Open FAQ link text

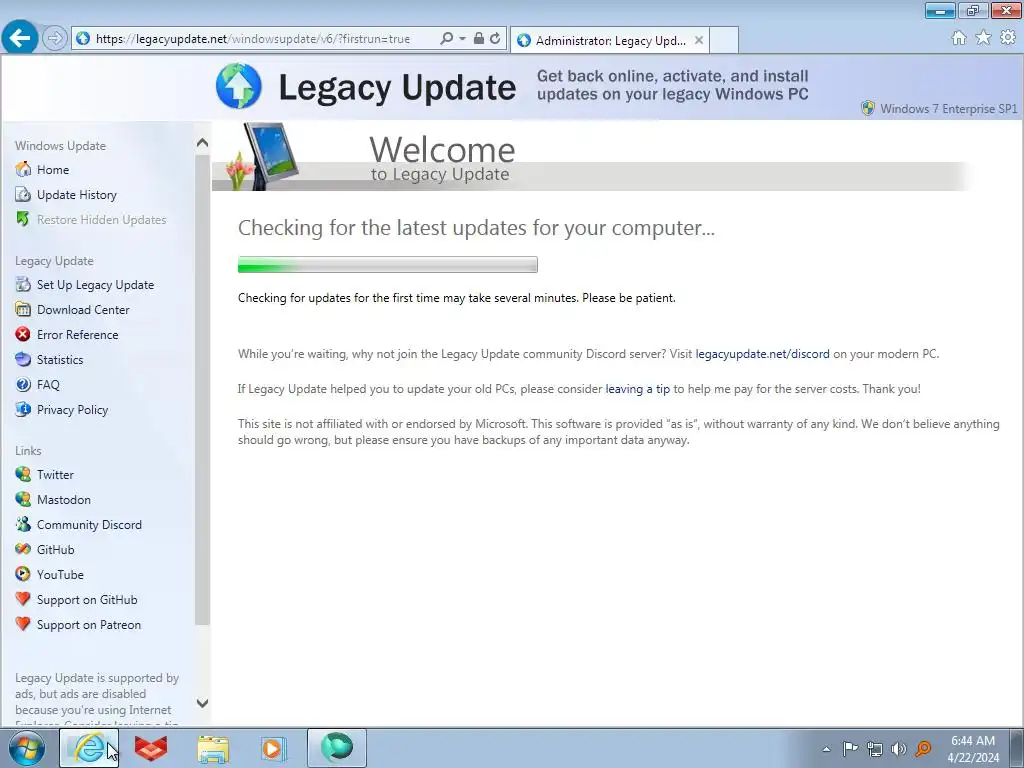[x=48, y=385]
